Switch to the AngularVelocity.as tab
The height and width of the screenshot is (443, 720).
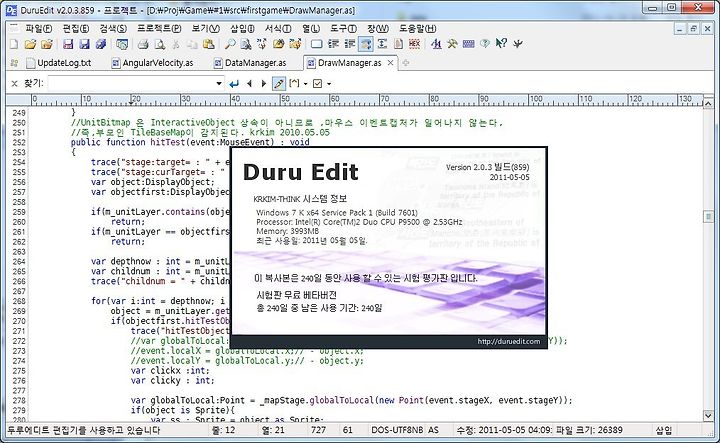pos(152,63)
